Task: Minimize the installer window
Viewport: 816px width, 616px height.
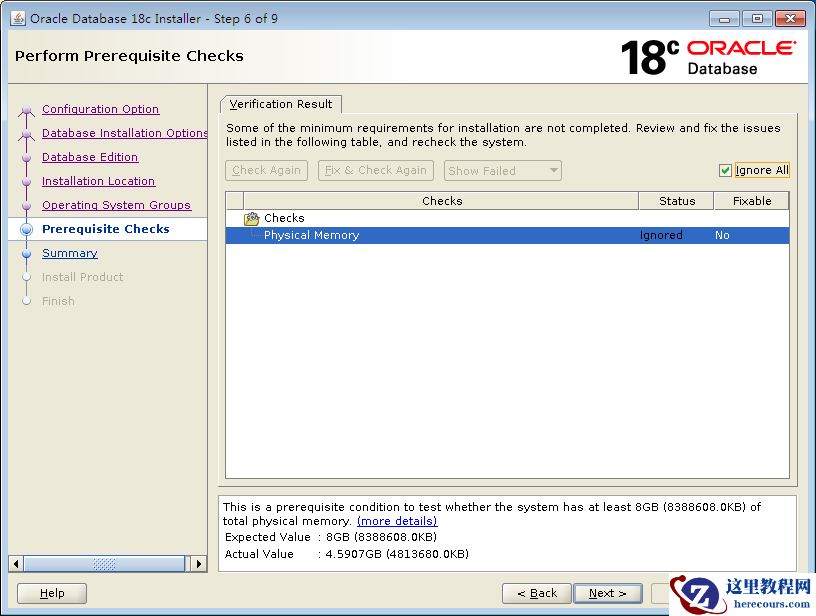Action: [x=724, y=19]
